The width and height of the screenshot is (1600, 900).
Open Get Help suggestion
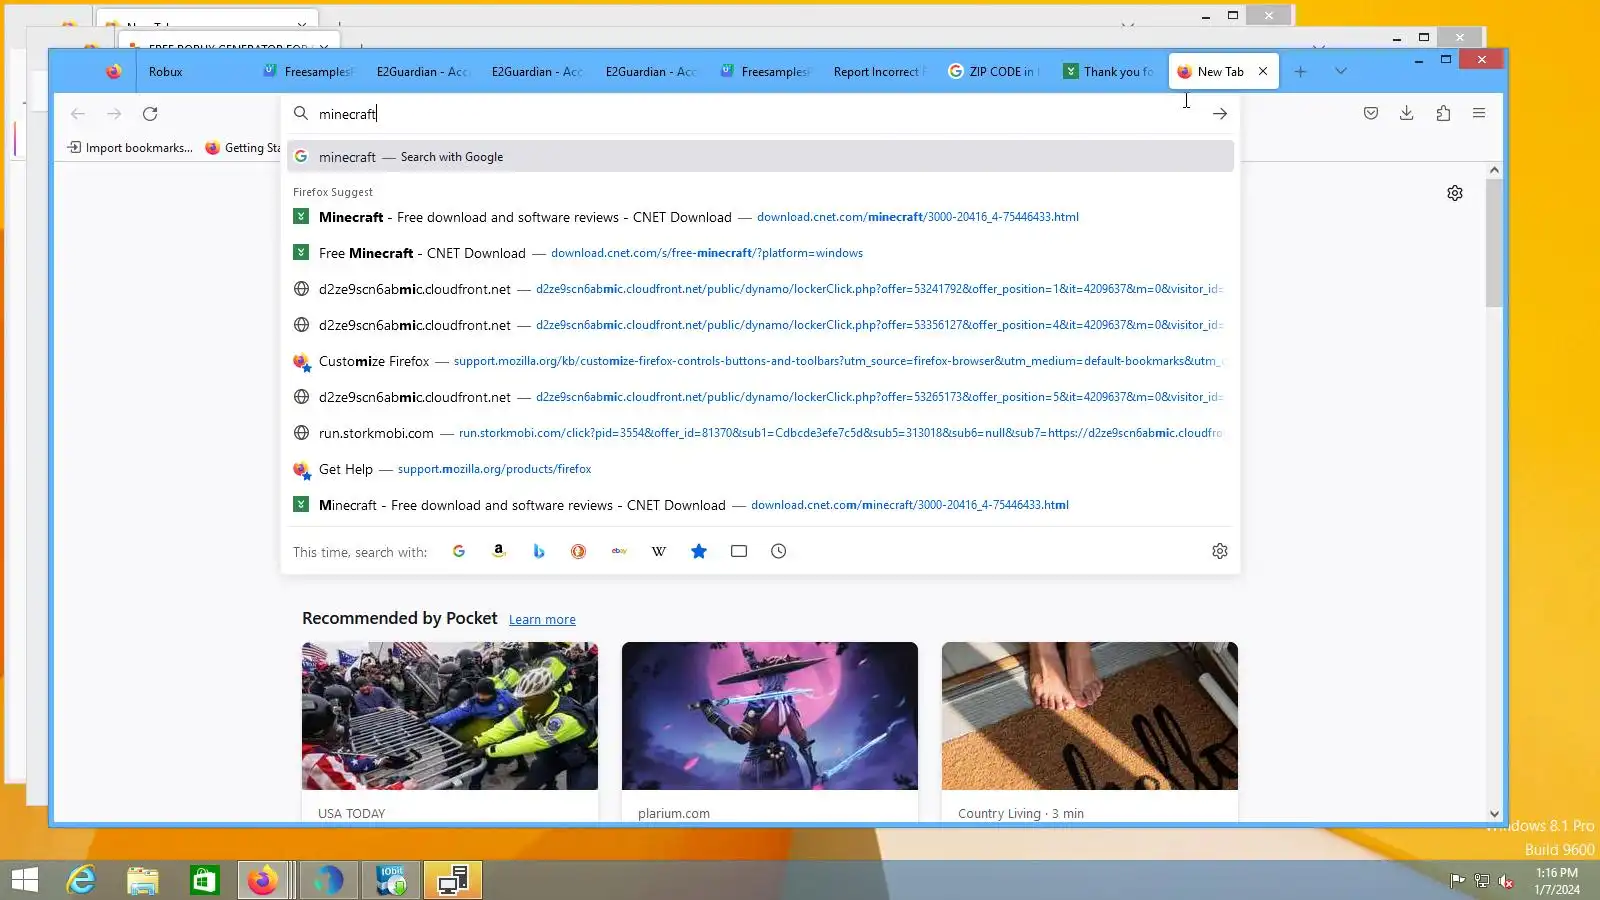point(760,469)
